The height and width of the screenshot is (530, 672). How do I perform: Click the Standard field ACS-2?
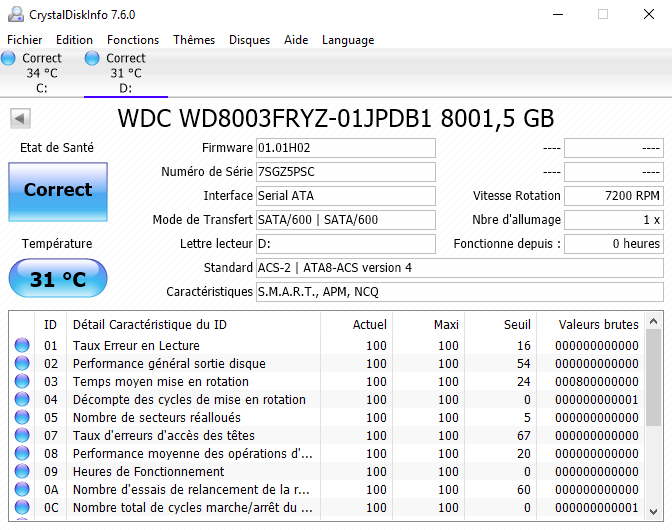[x=460, y=268]
